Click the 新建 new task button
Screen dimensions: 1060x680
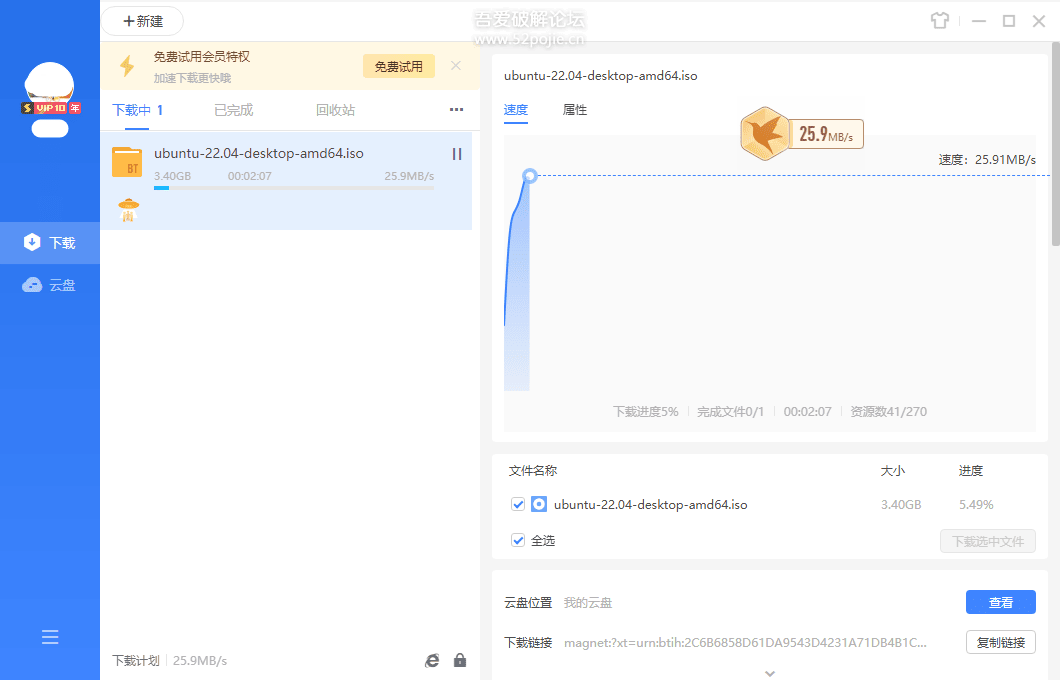(x=143, y=22)
